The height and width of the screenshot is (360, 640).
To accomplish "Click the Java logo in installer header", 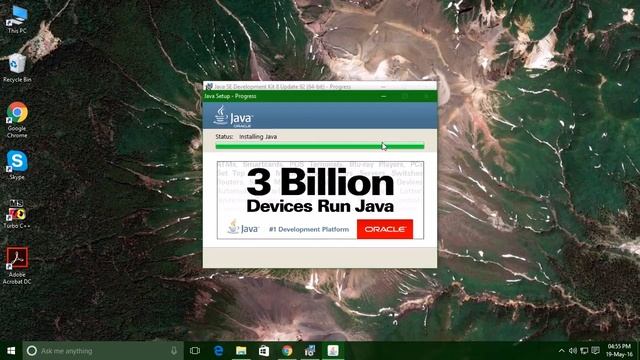I will (233, 116).
